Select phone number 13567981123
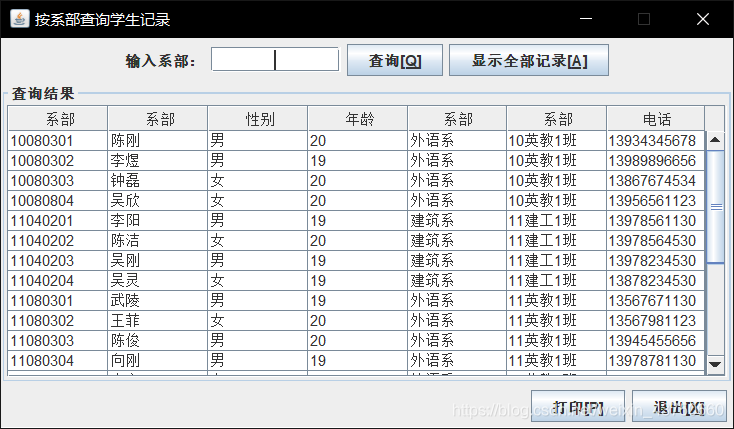The width and height of the screenshot is (734, 429). coord(656,321)
